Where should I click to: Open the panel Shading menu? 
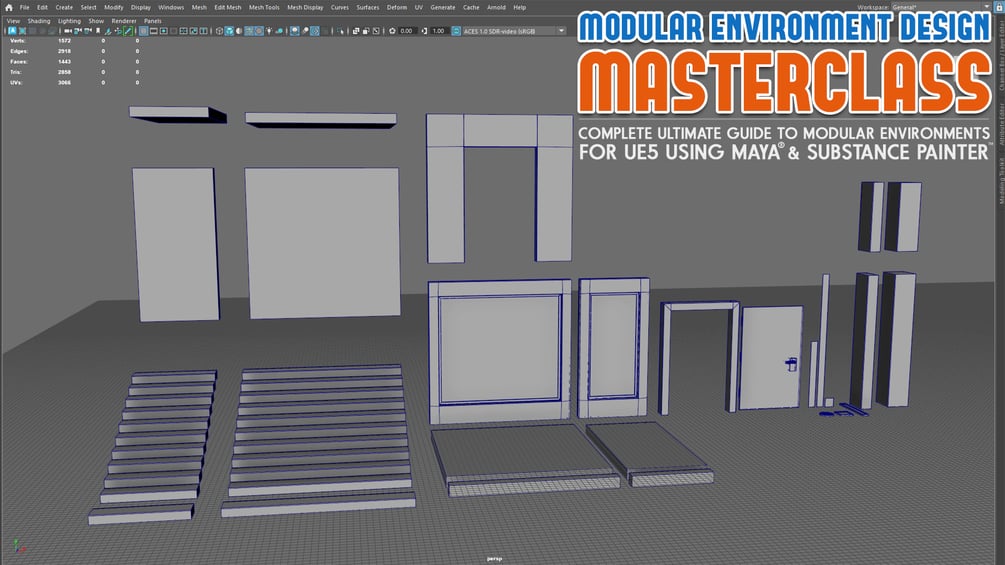[x=38, y=21]
